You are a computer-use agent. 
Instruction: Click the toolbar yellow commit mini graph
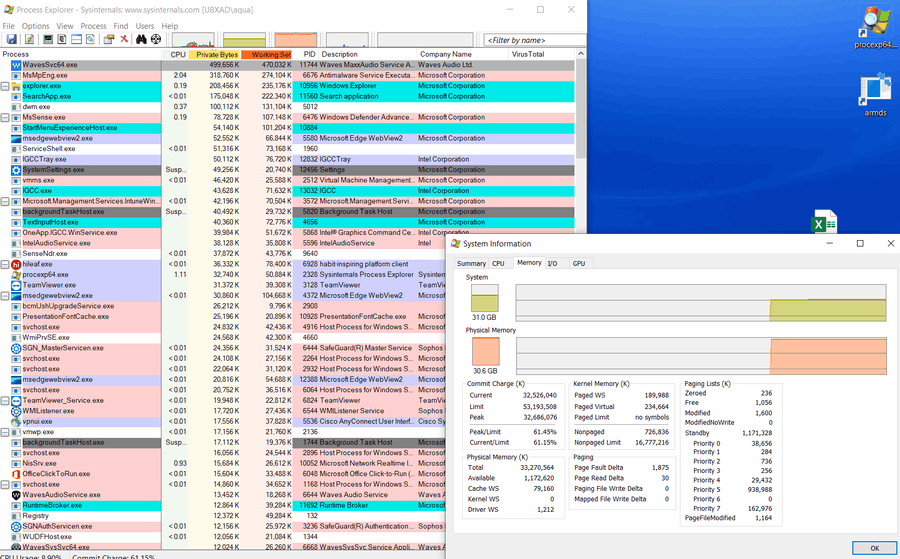click(245, 40)
